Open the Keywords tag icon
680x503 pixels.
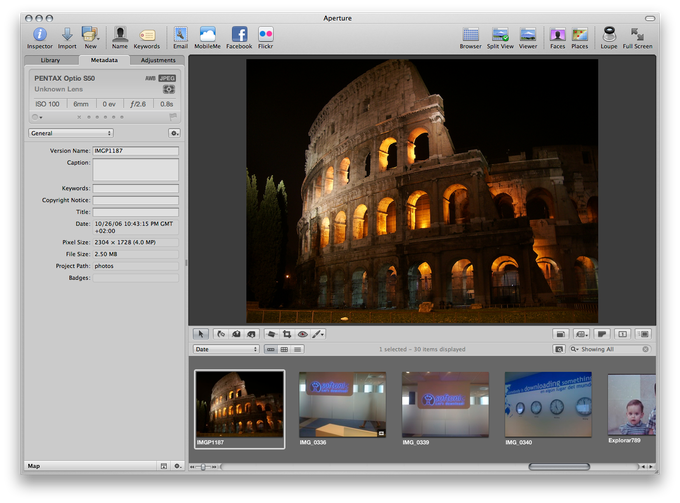click(x=147, y=35)
